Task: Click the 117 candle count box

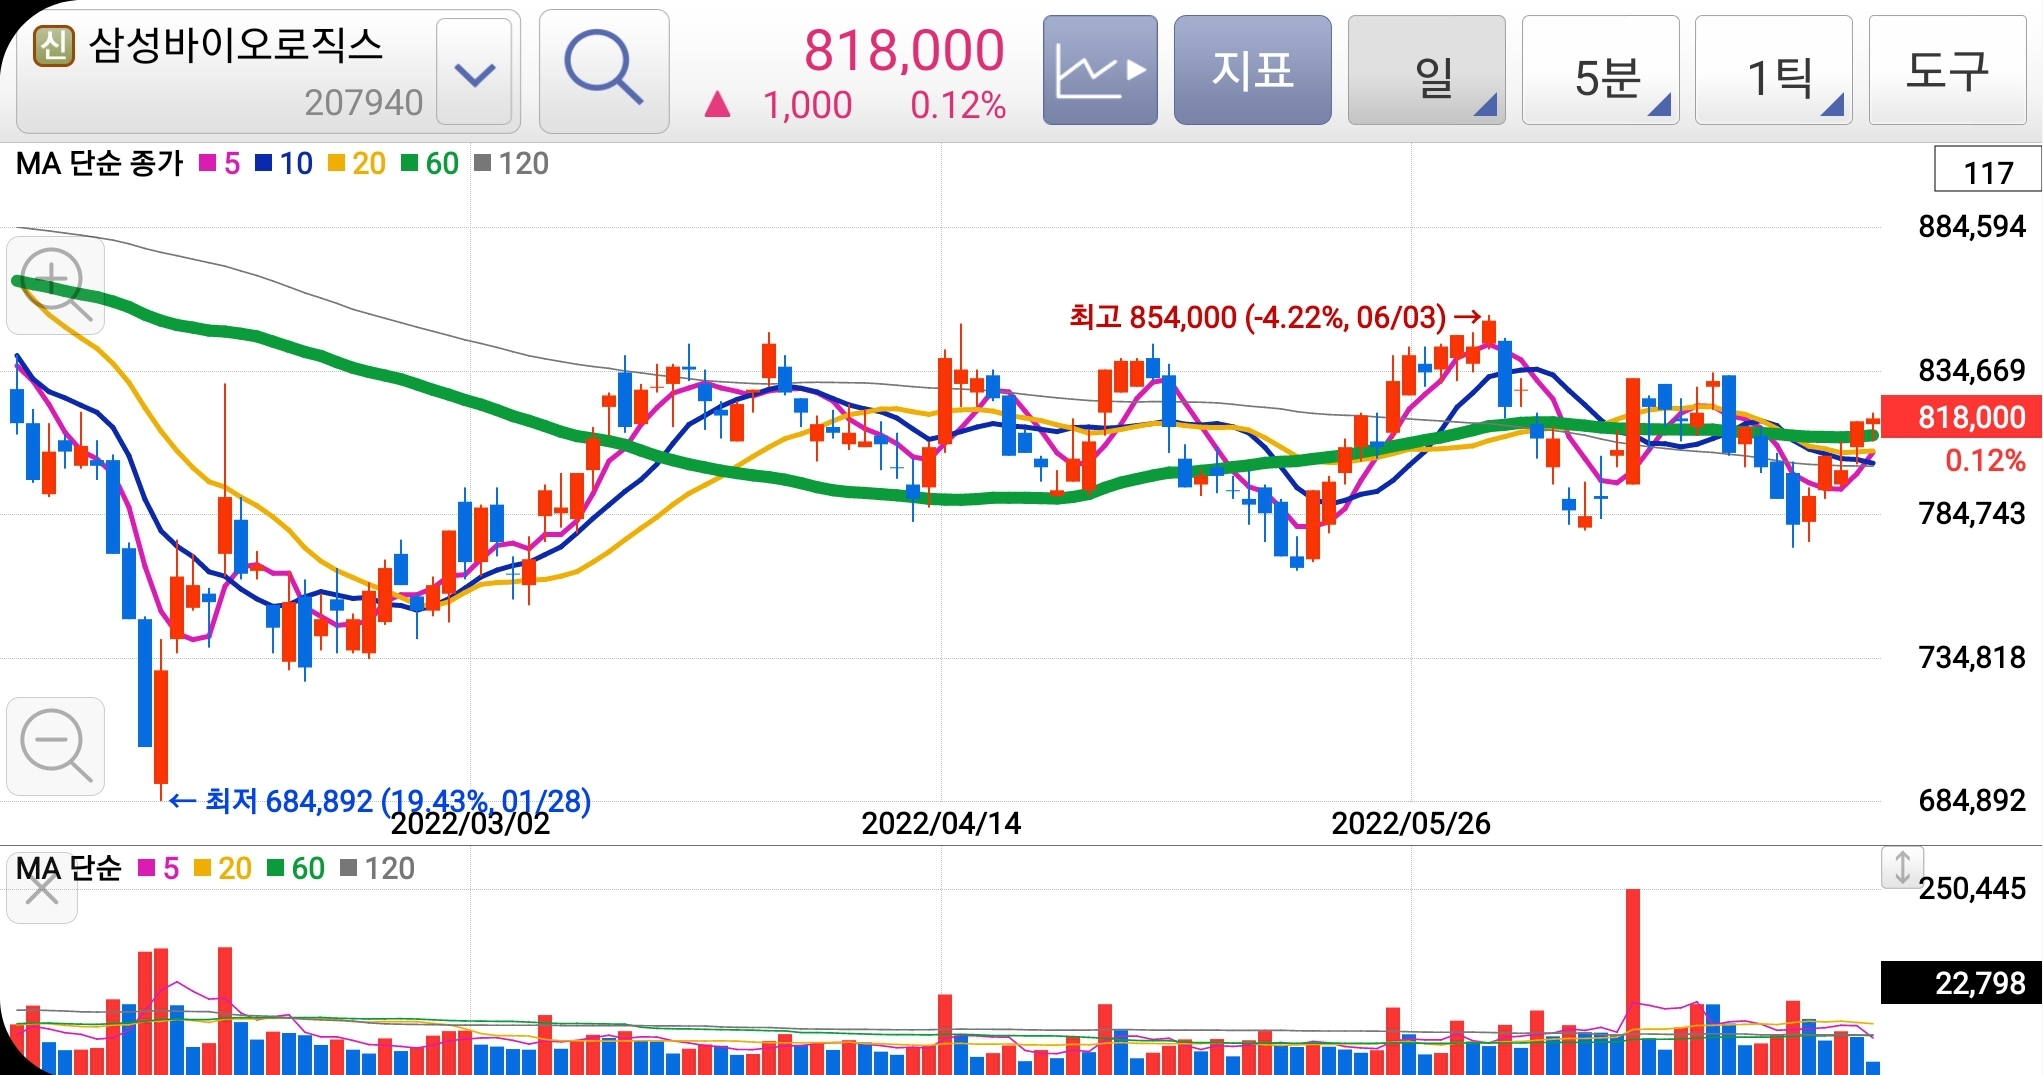Action: pos(1988,170)
